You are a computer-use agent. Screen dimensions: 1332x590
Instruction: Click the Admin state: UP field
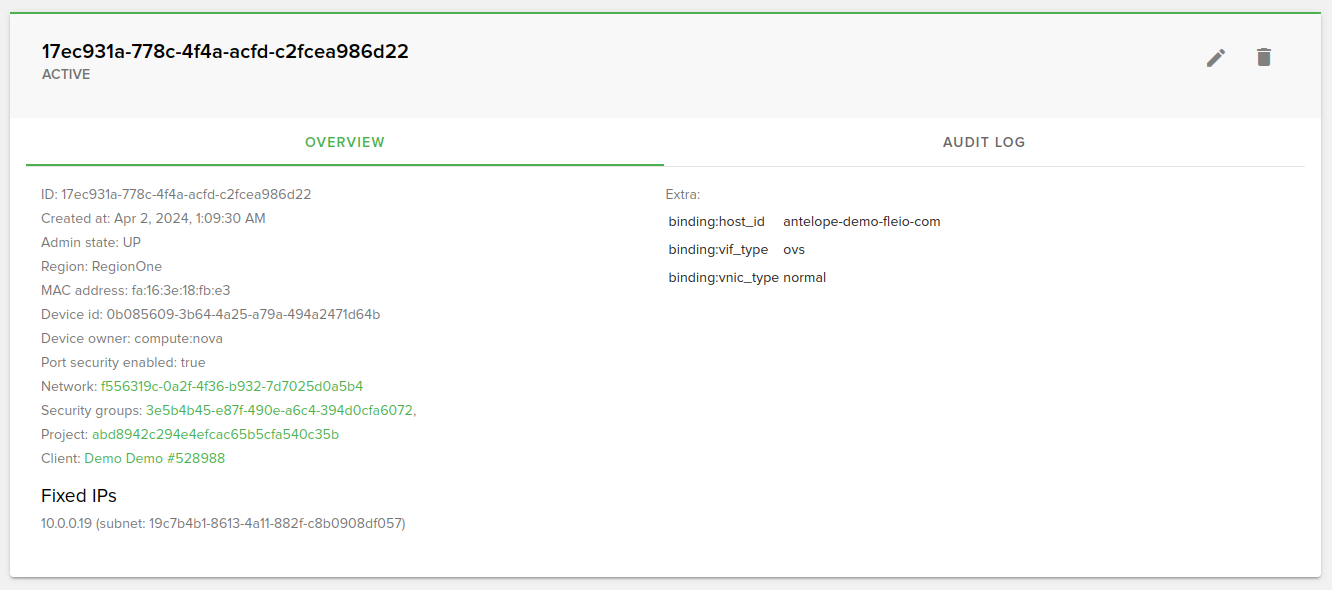89,242
